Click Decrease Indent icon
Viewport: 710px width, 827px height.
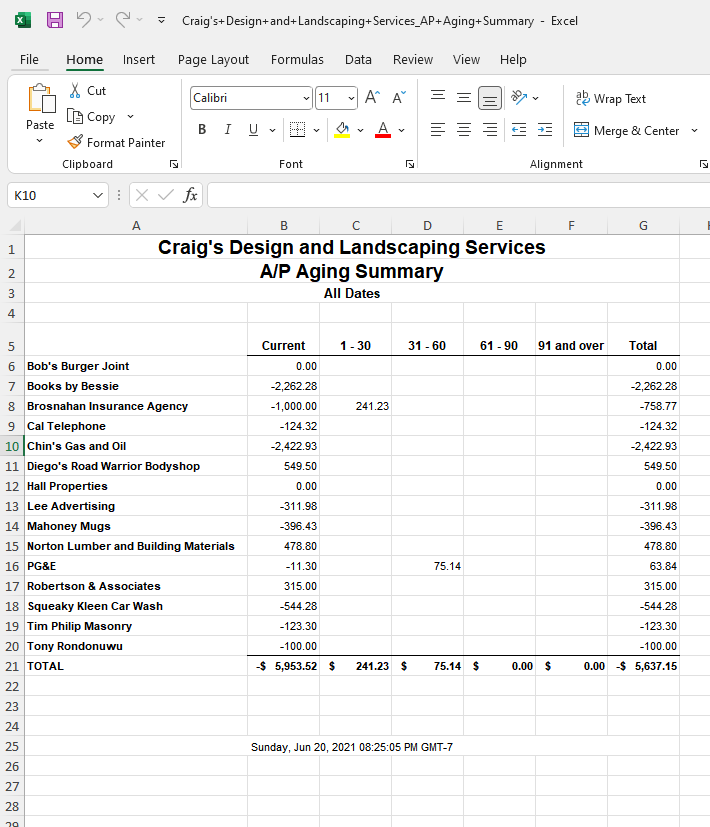[519, 130]
